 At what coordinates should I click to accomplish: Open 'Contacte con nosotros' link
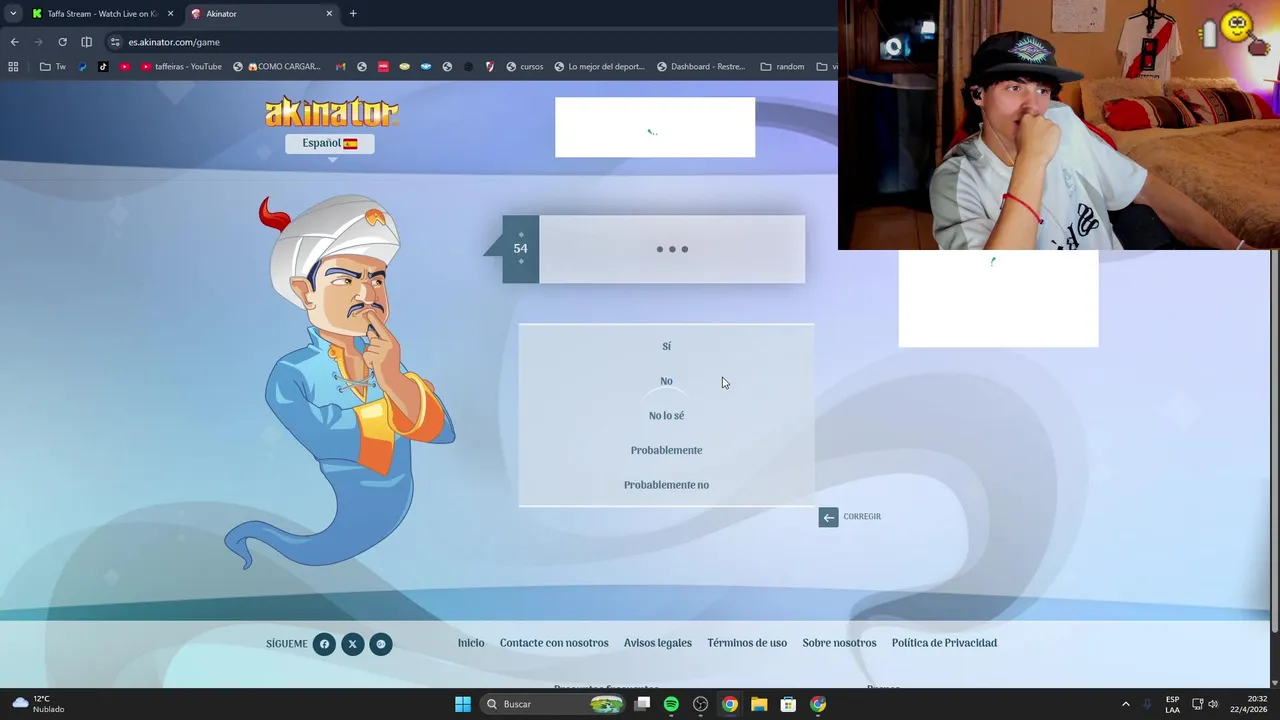pos(554,643)
